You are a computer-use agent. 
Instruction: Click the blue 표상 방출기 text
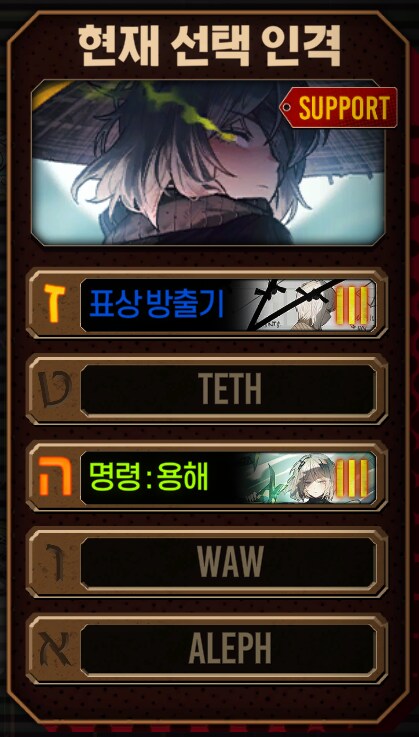click(157, 304)
